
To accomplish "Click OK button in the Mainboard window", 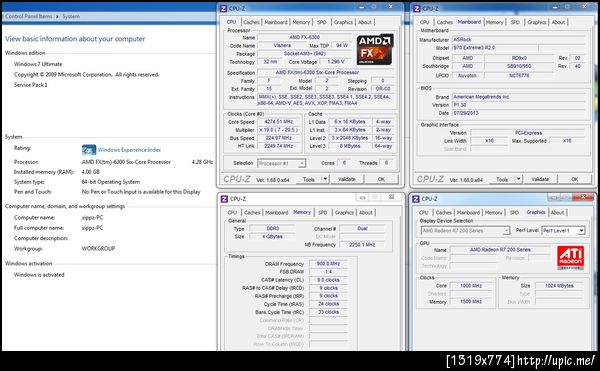I will (574, 179).
